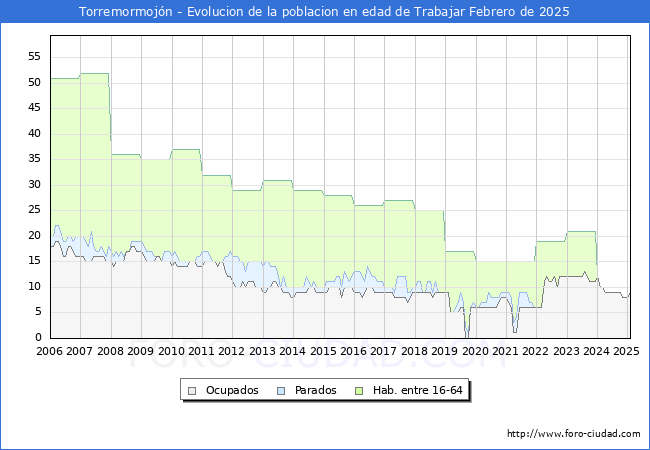This screenshot has height=450, width=650.
Task: Click the 2012 x-axis year label
Action: coord(232,351)
